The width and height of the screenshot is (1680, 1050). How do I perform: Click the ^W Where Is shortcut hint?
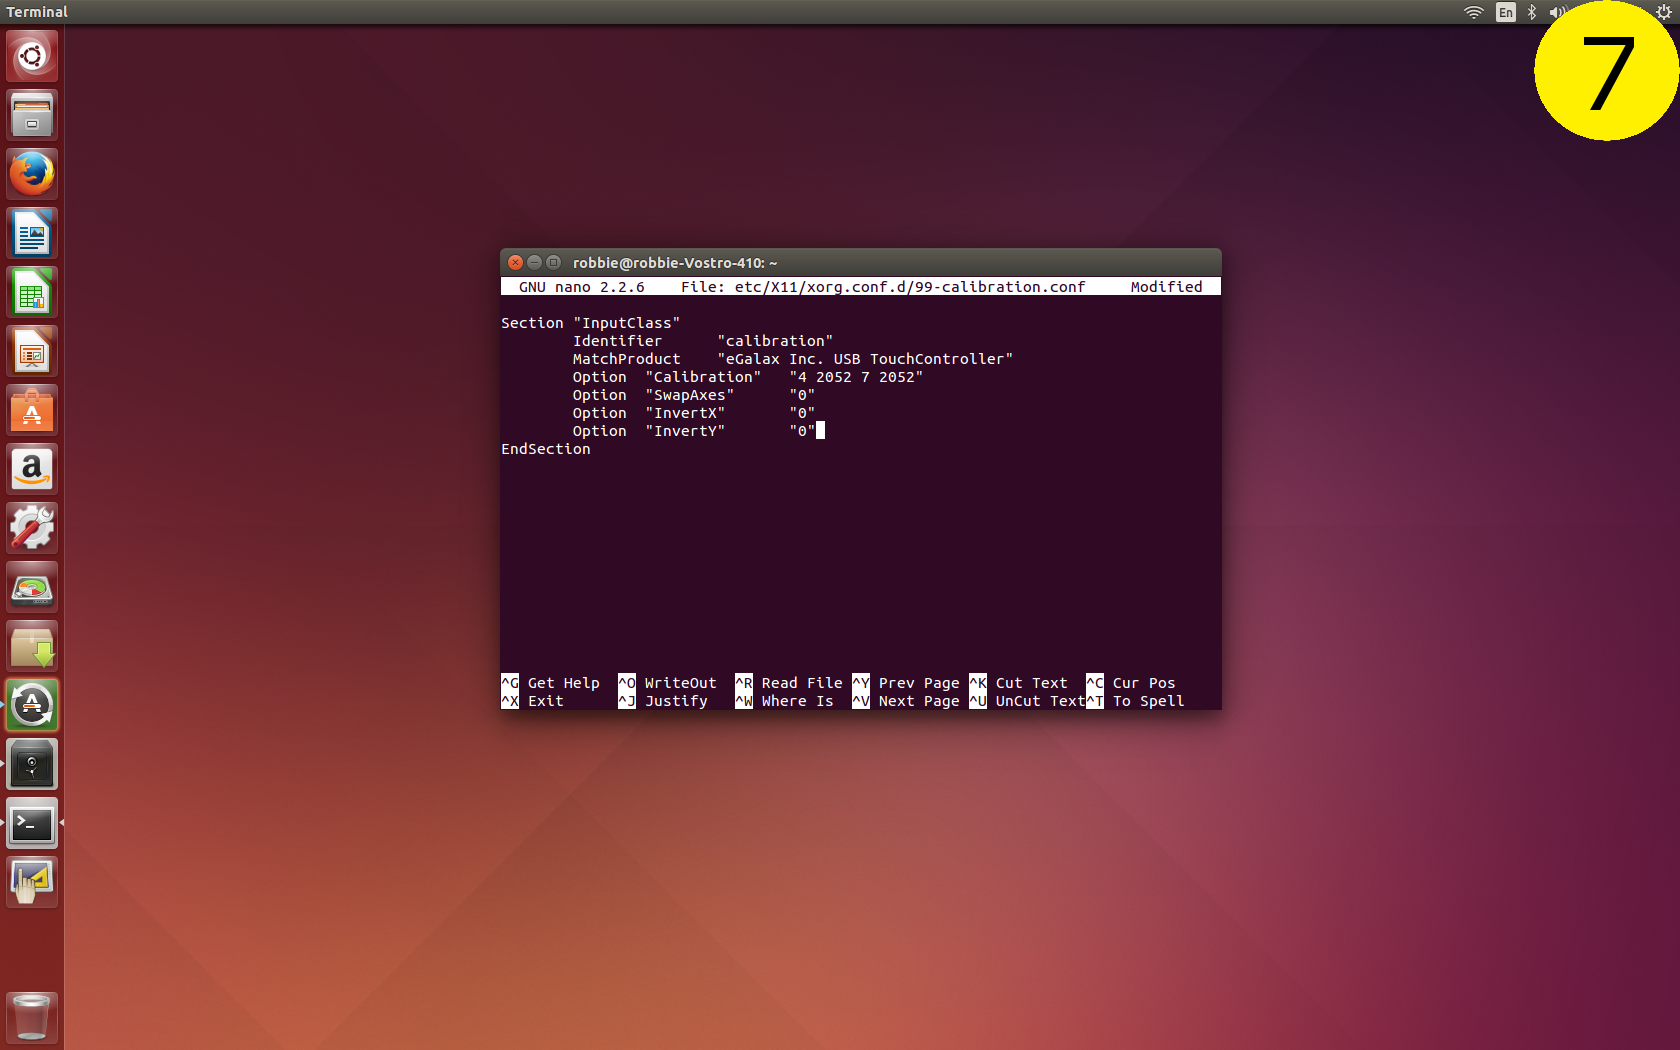[784, 701]
